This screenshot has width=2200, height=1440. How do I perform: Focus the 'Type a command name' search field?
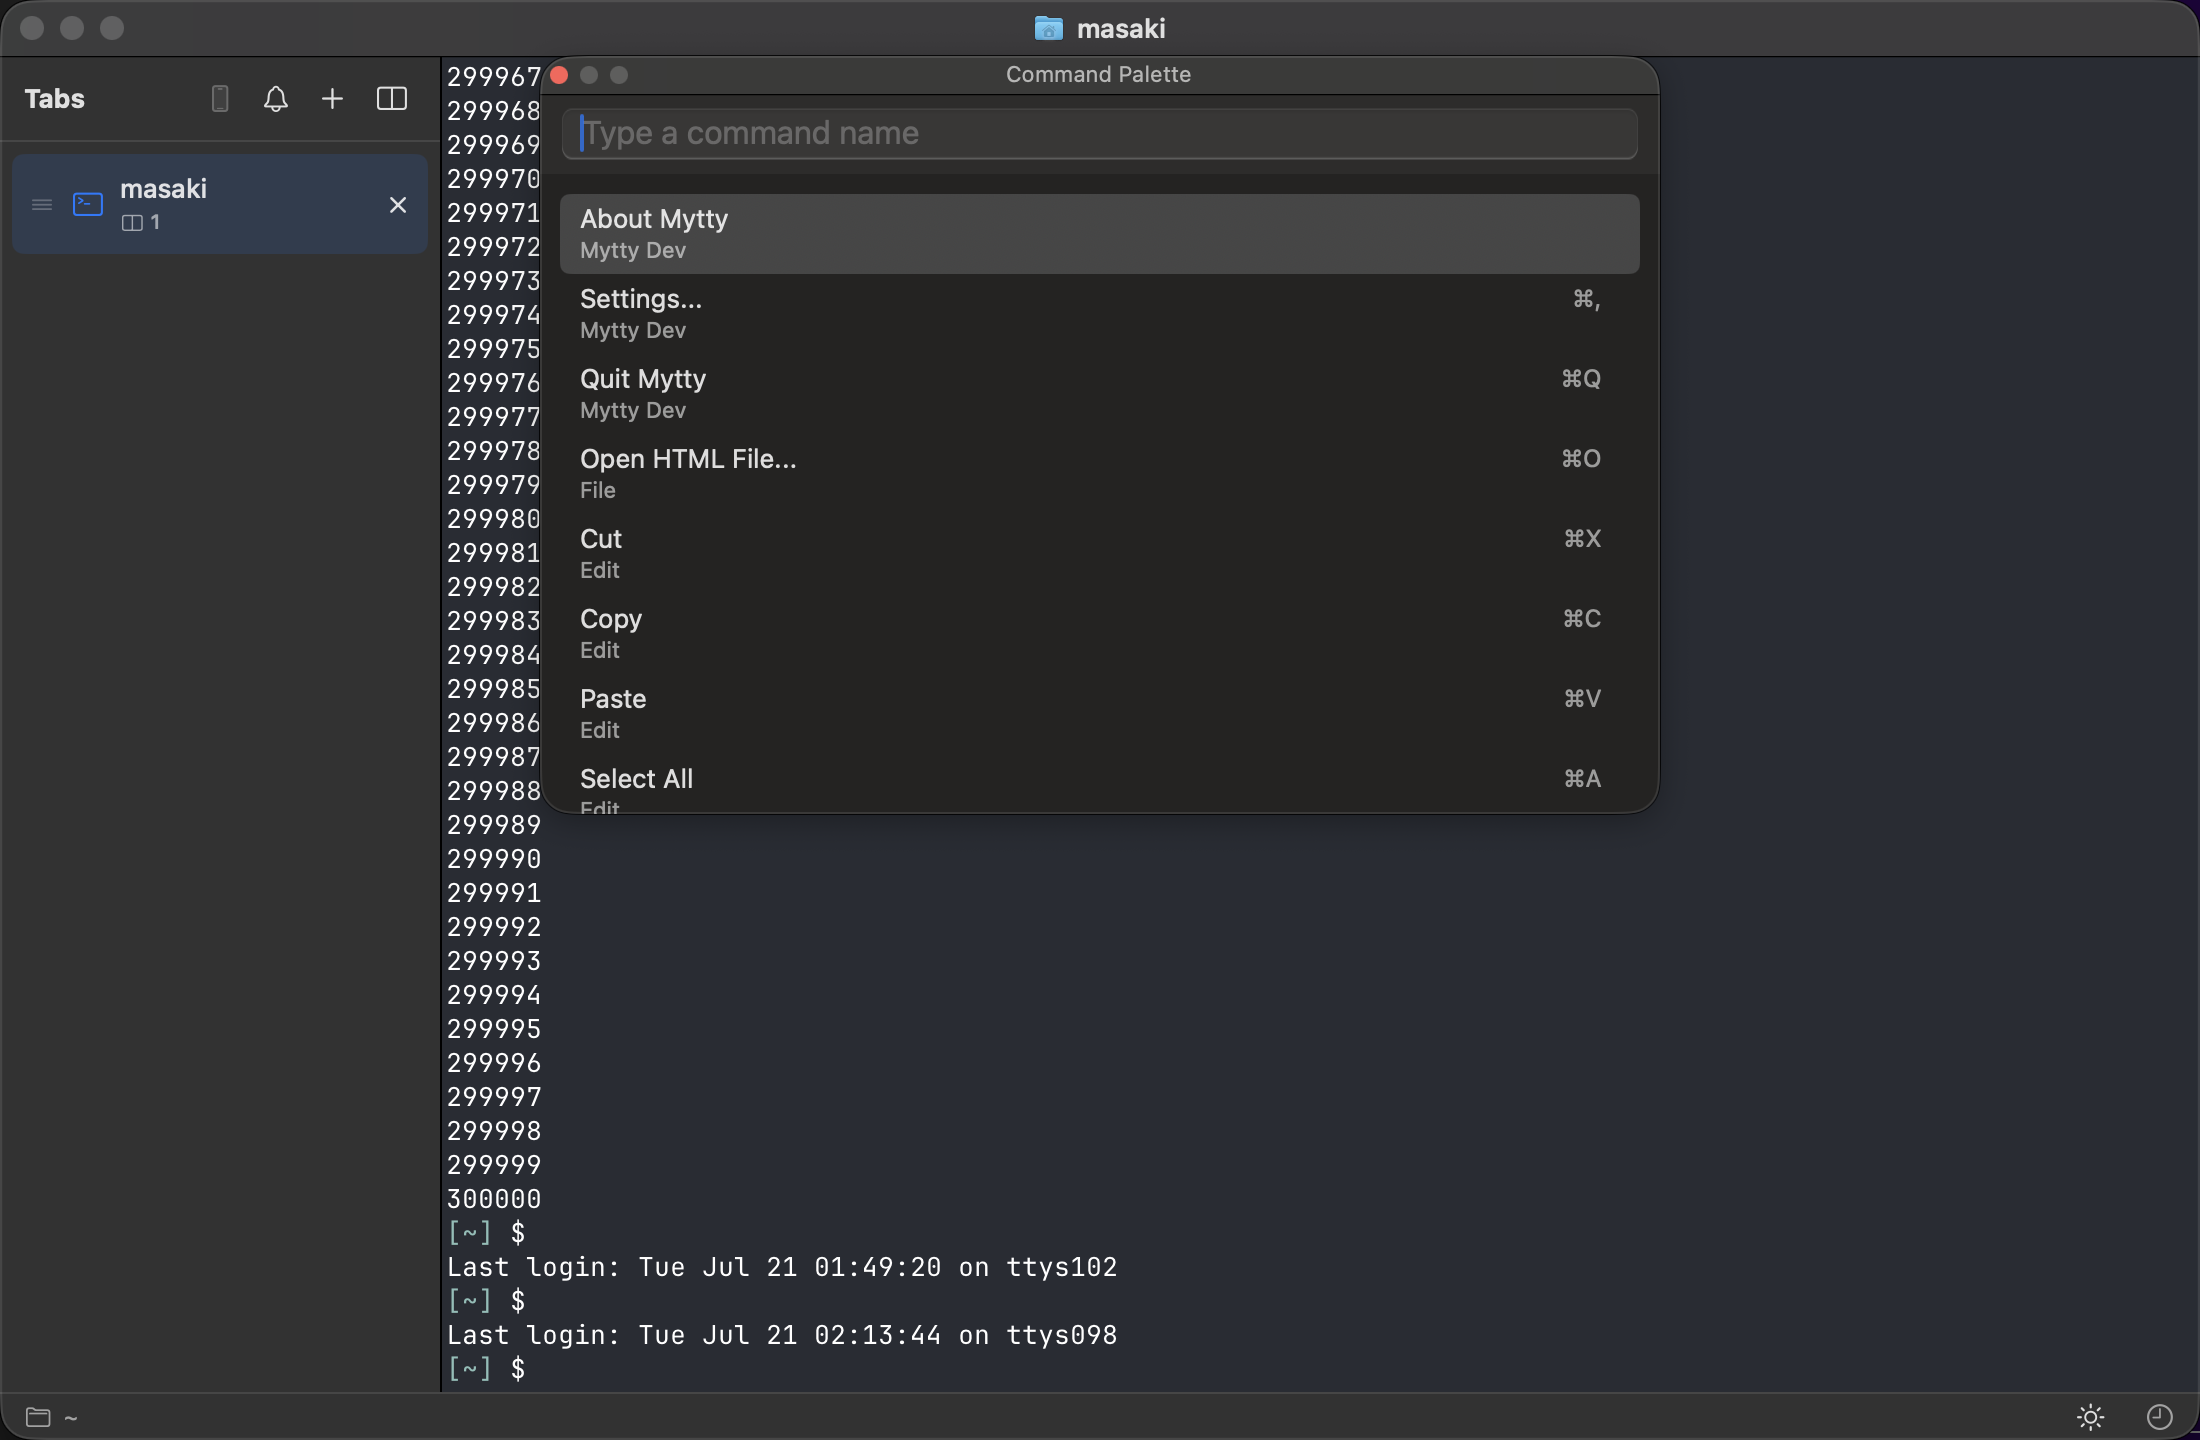[x=1099, y=133]
